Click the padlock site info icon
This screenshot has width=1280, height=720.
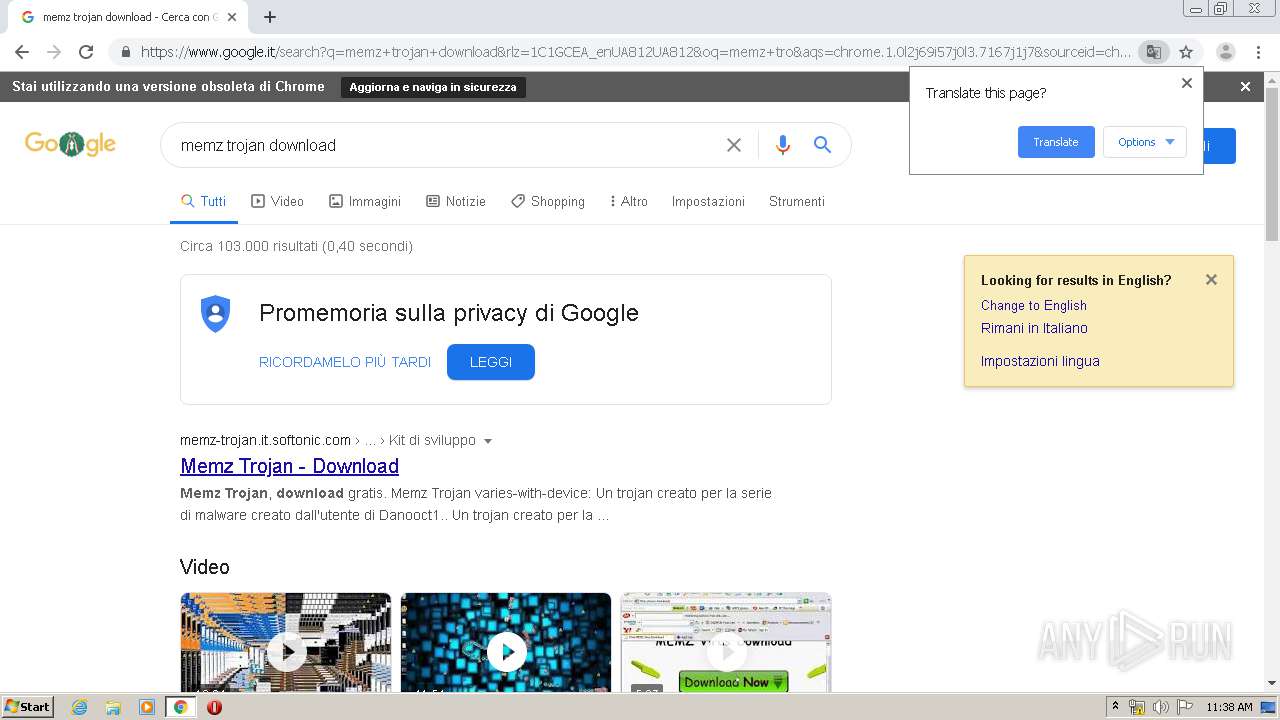125,52
